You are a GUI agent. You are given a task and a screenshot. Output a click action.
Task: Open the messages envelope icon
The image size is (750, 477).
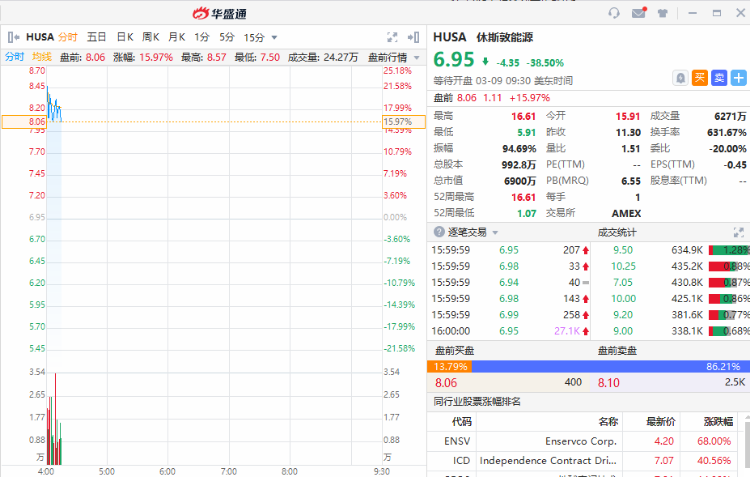(638, 13)
